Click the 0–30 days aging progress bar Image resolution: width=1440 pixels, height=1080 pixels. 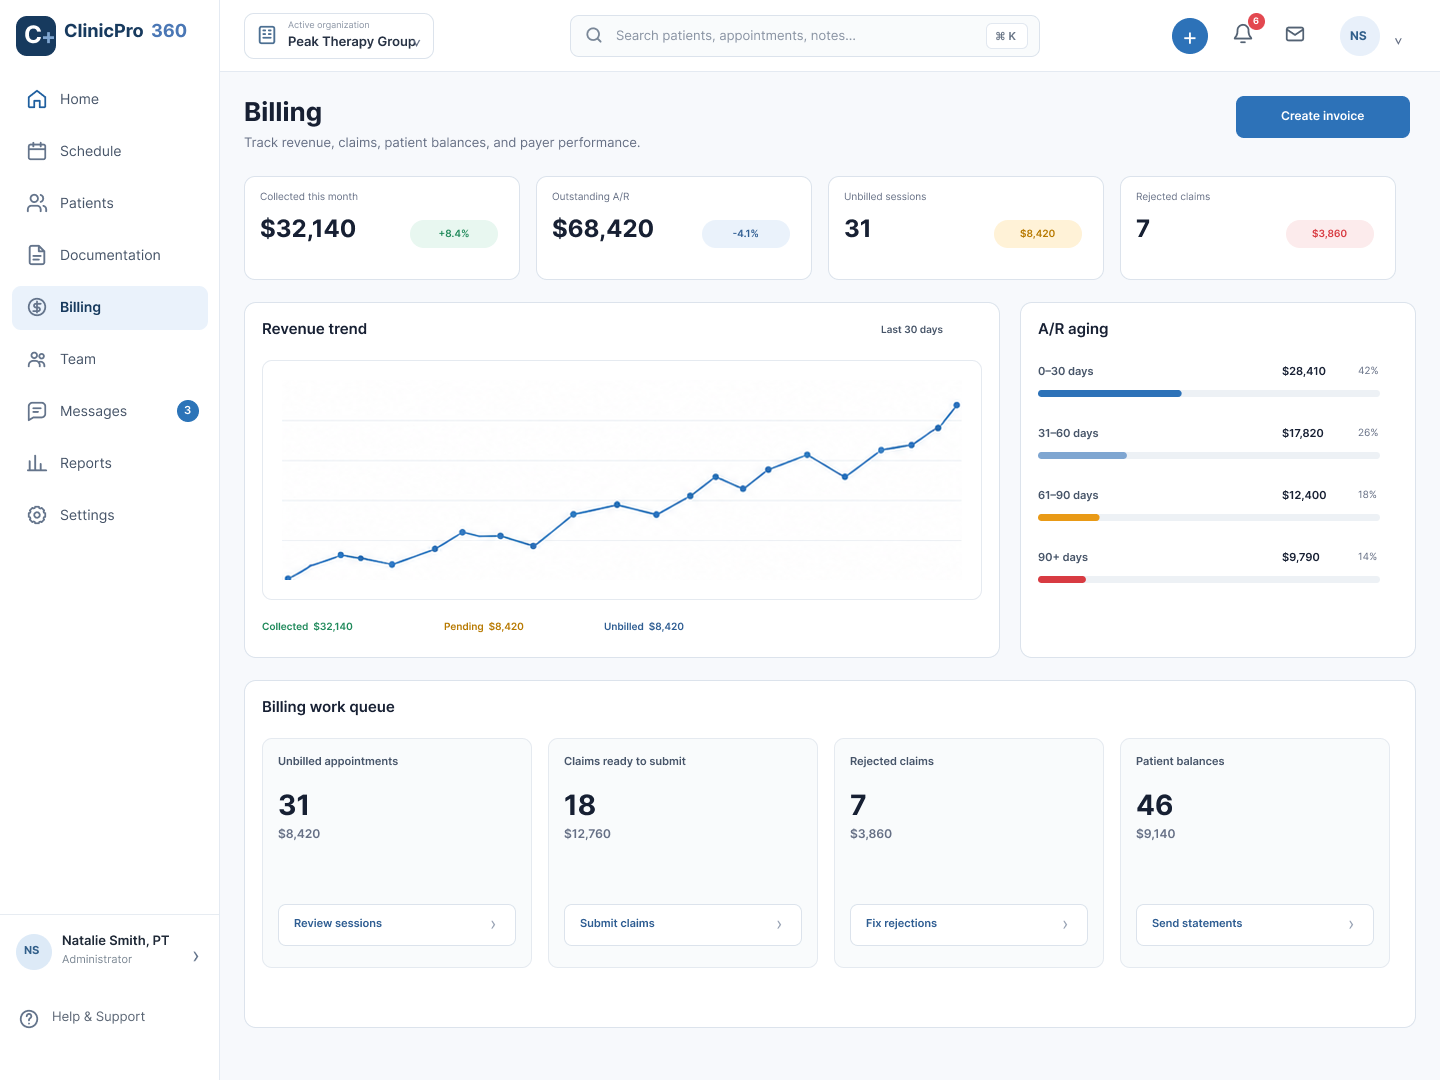(1209, 394)
